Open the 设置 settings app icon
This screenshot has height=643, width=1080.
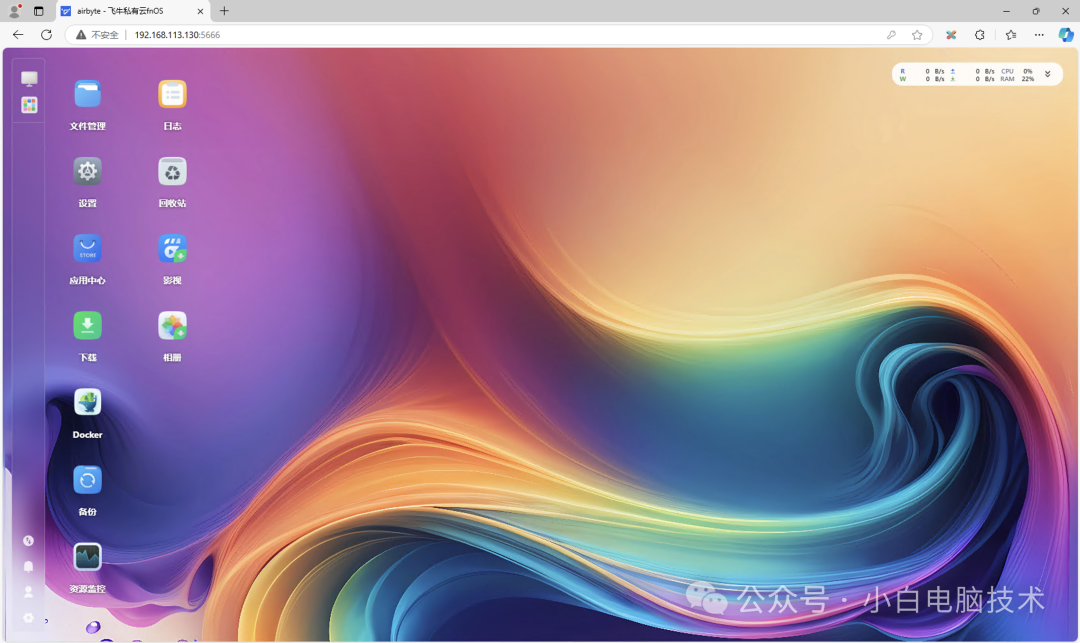87,171
